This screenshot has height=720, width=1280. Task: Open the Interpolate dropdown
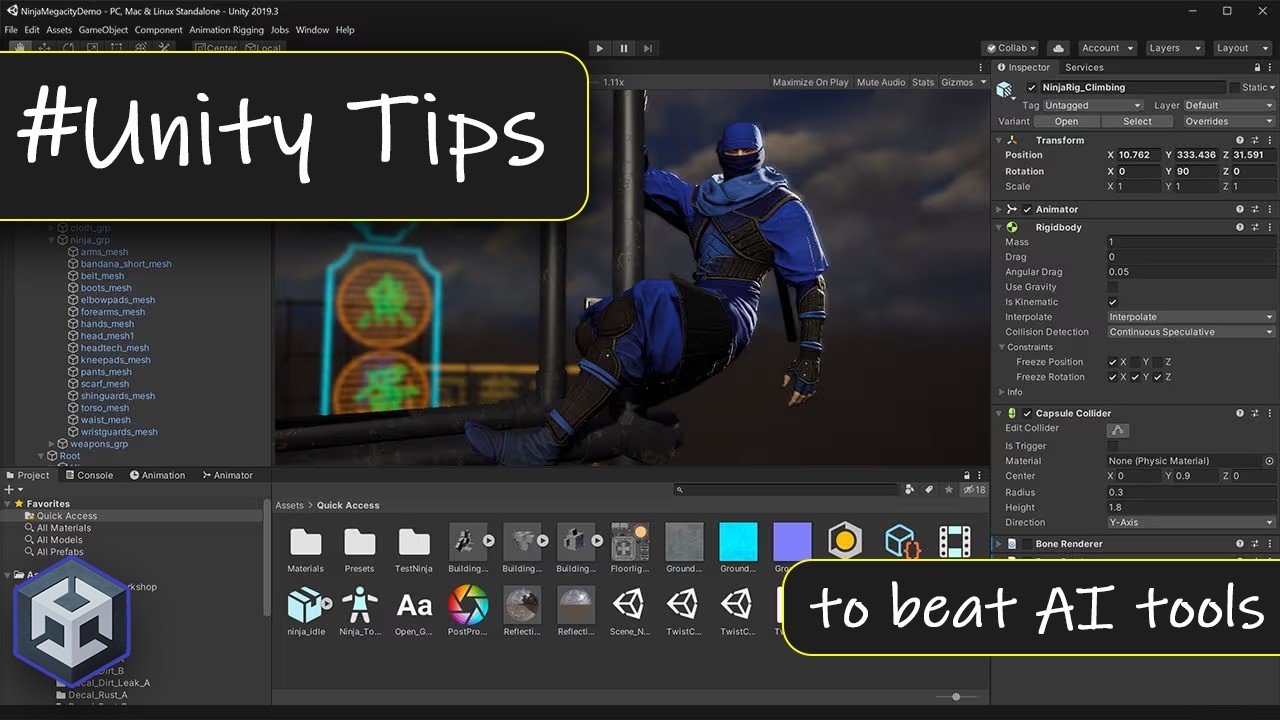tap(1191, 317)
